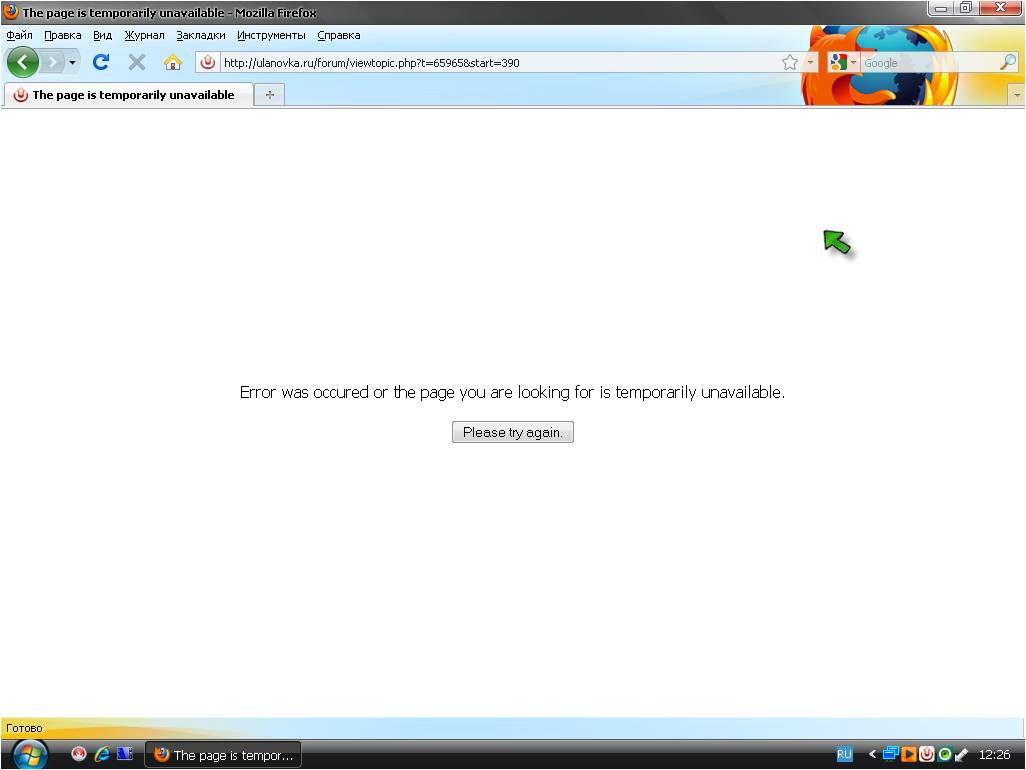Reload the page with the Refresh icon

101,62
